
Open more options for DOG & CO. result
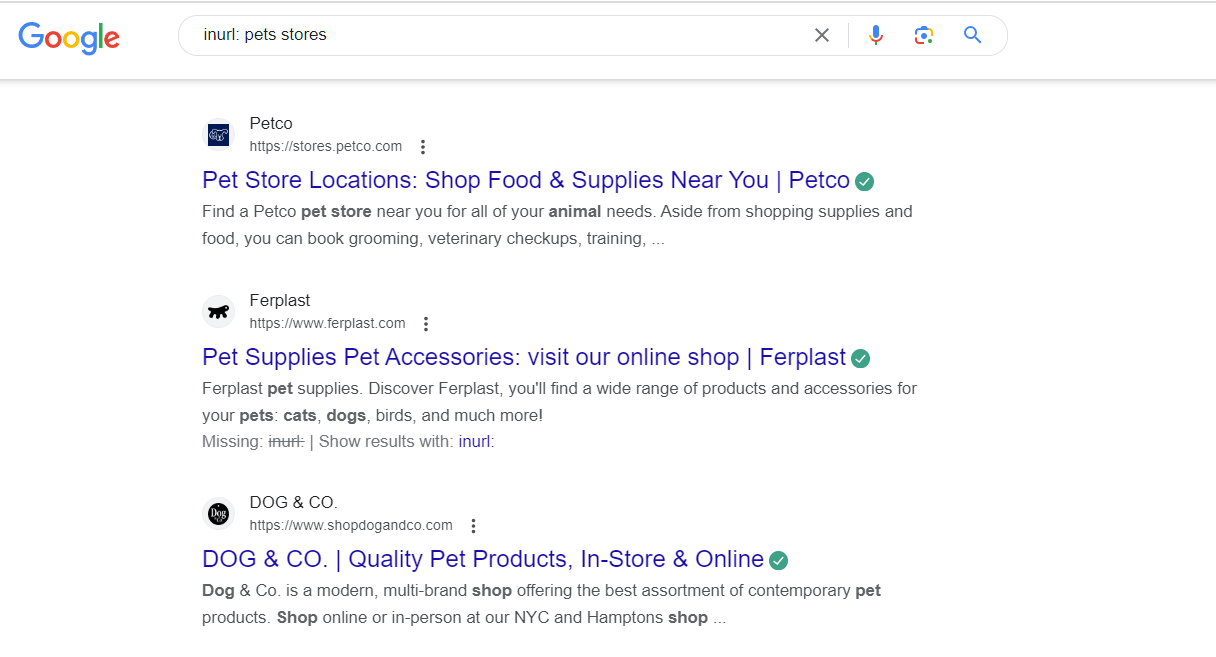[x=474, y=526]
